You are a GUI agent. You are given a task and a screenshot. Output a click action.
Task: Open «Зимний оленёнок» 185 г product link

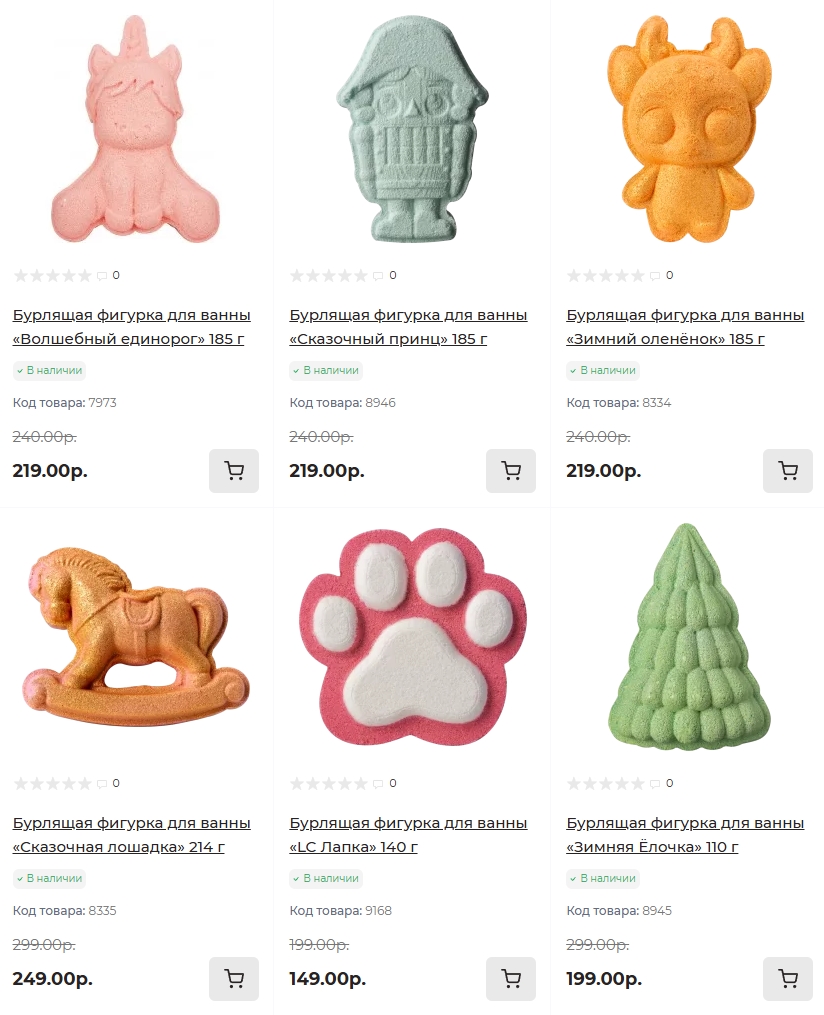[685, 327]
